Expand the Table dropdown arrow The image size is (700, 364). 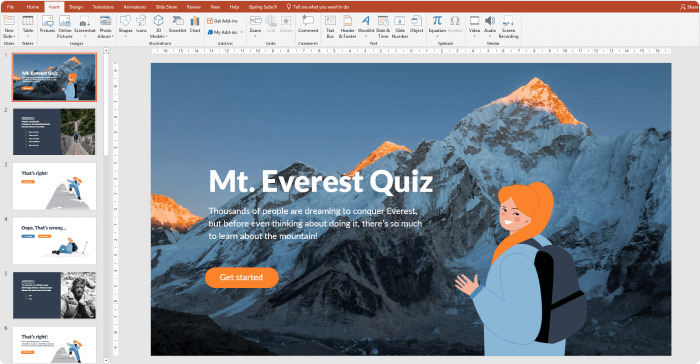click(28, 37)
